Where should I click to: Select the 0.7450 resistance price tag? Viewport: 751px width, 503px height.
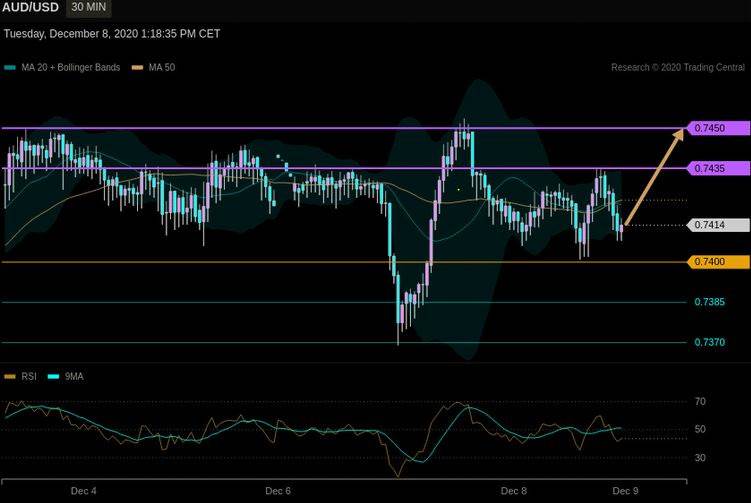718,128
